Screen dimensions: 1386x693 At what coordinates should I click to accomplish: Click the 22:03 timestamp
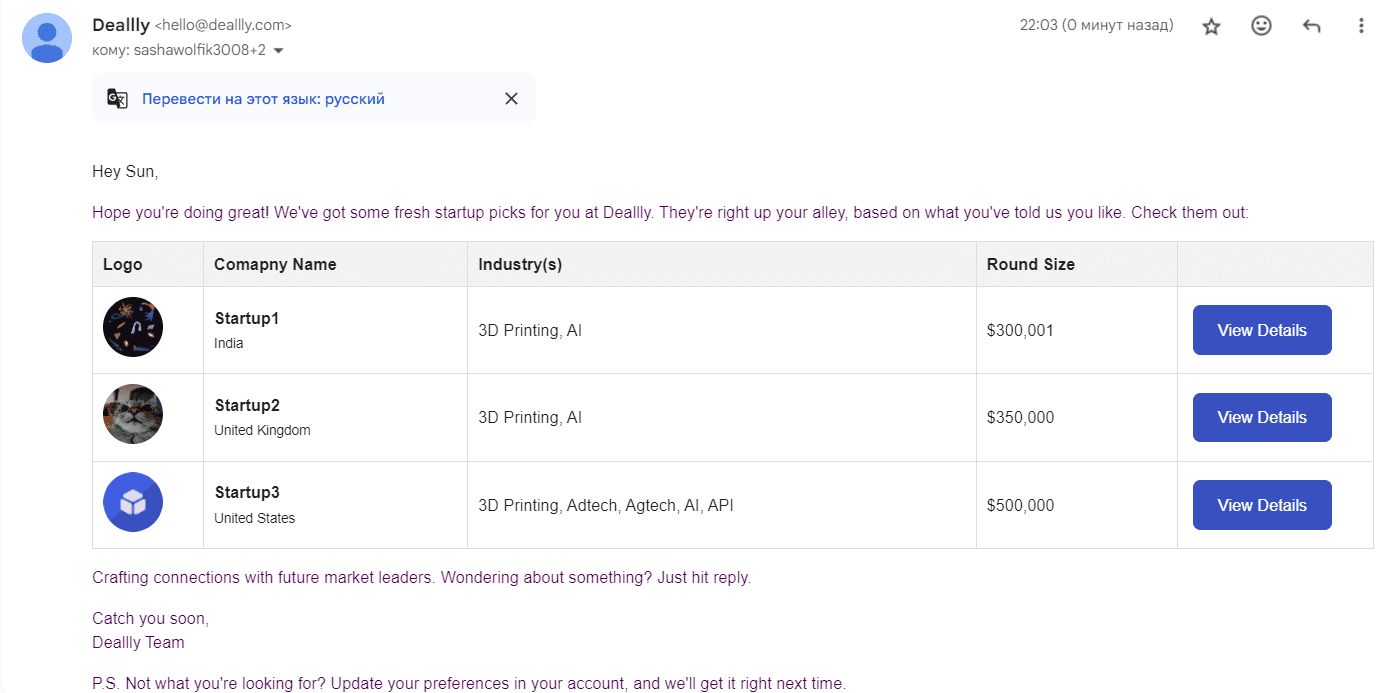(1096, 25)
